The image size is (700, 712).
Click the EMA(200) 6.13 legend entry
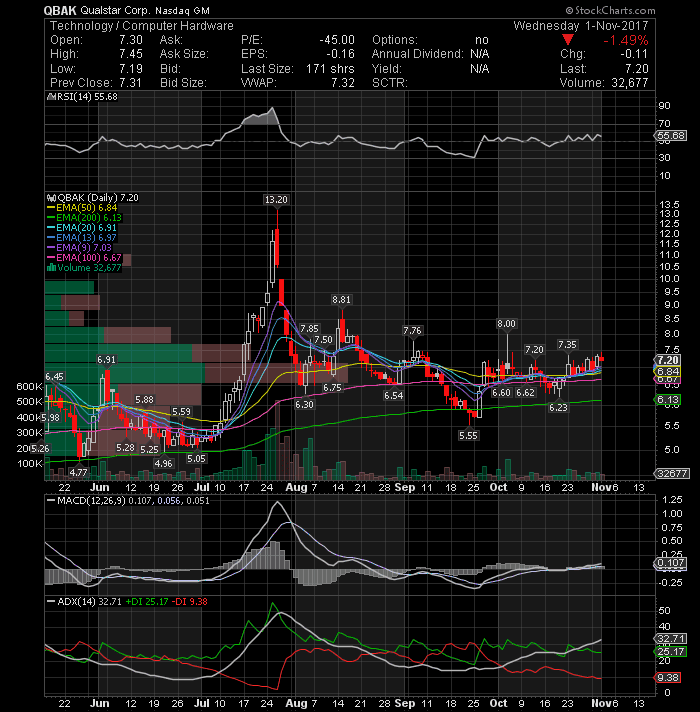84,218
